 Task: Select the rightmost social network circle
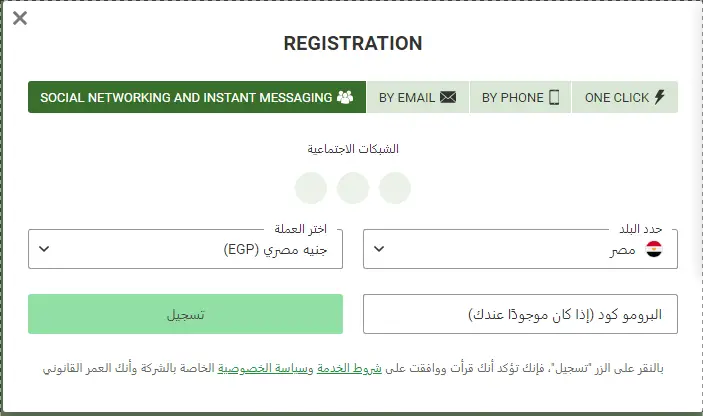(x=395, y=187)
